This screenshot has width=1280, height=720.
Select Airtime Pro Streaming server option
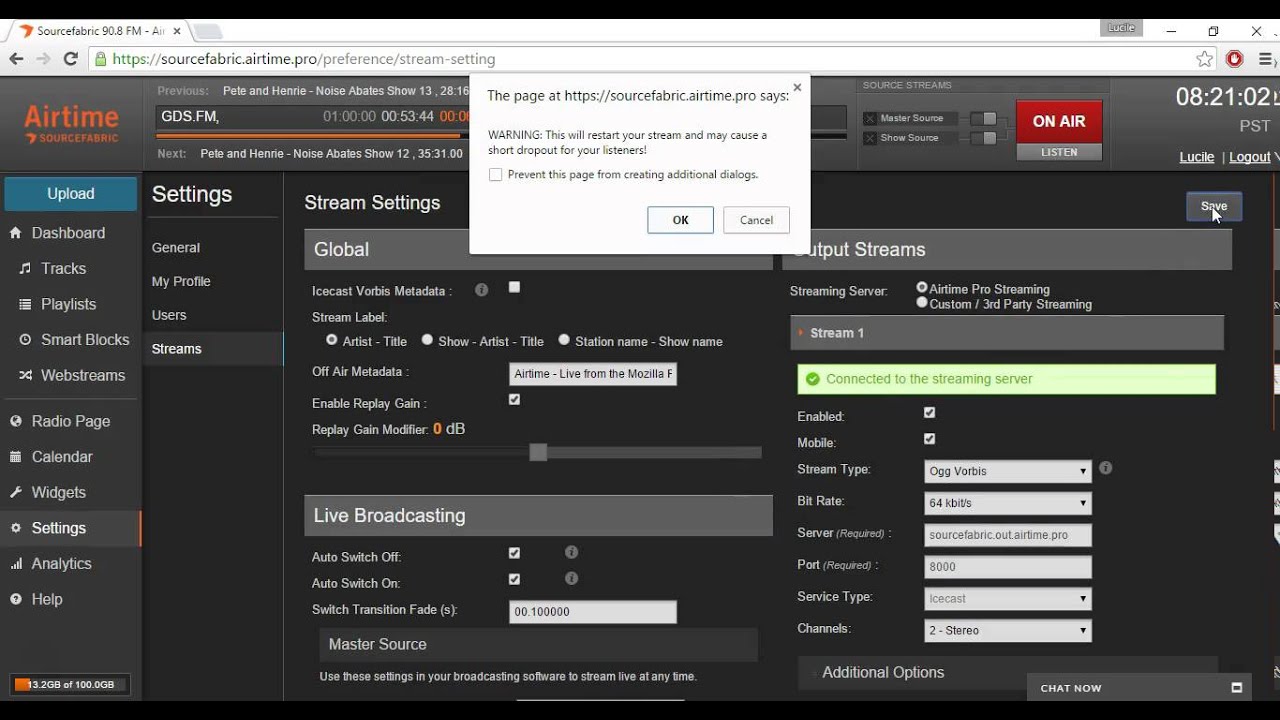[922, 288]
